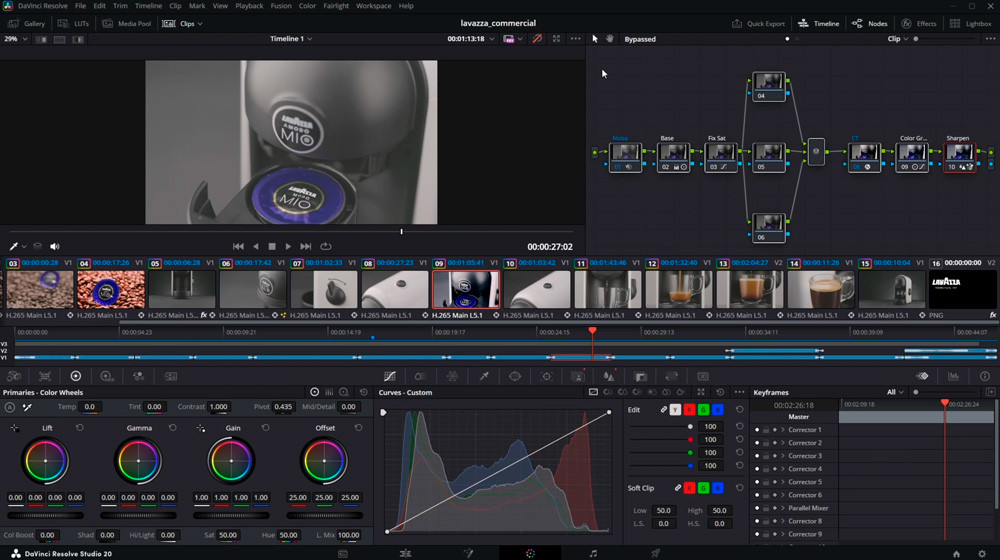Screen dimensions: 1000x560
Task: Open the File menu
Action: (x=80, y=6)
